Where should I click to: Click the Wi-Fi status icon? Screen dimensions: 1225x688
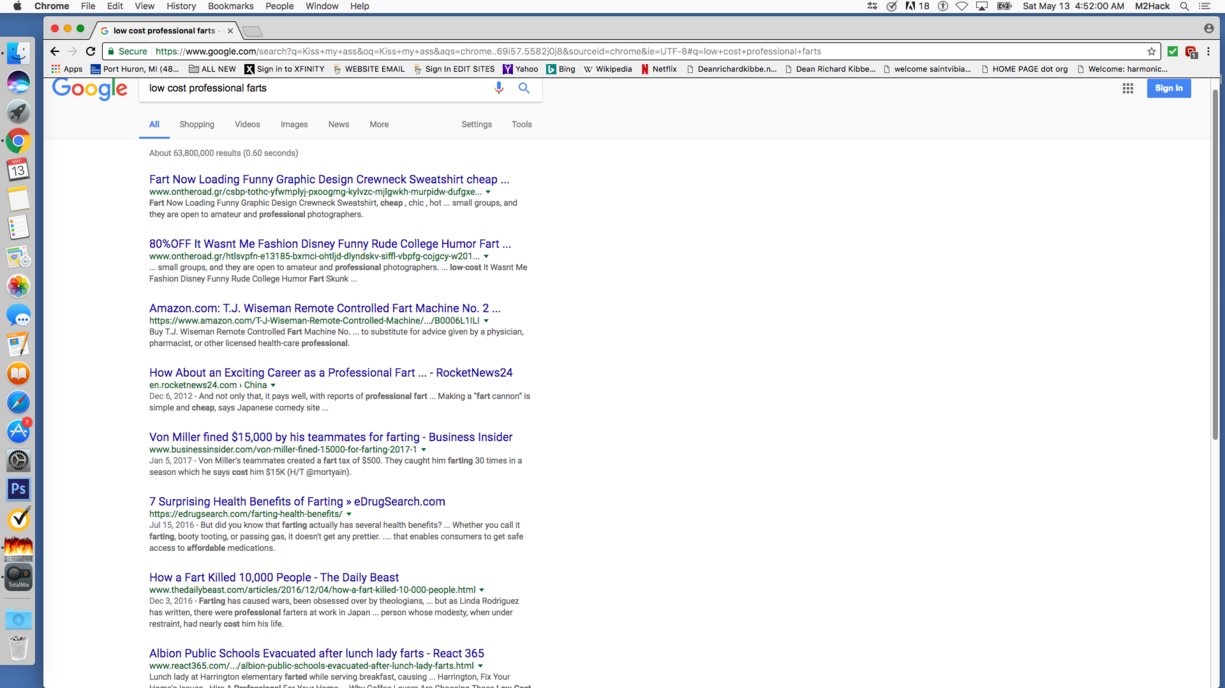point(962,6)
